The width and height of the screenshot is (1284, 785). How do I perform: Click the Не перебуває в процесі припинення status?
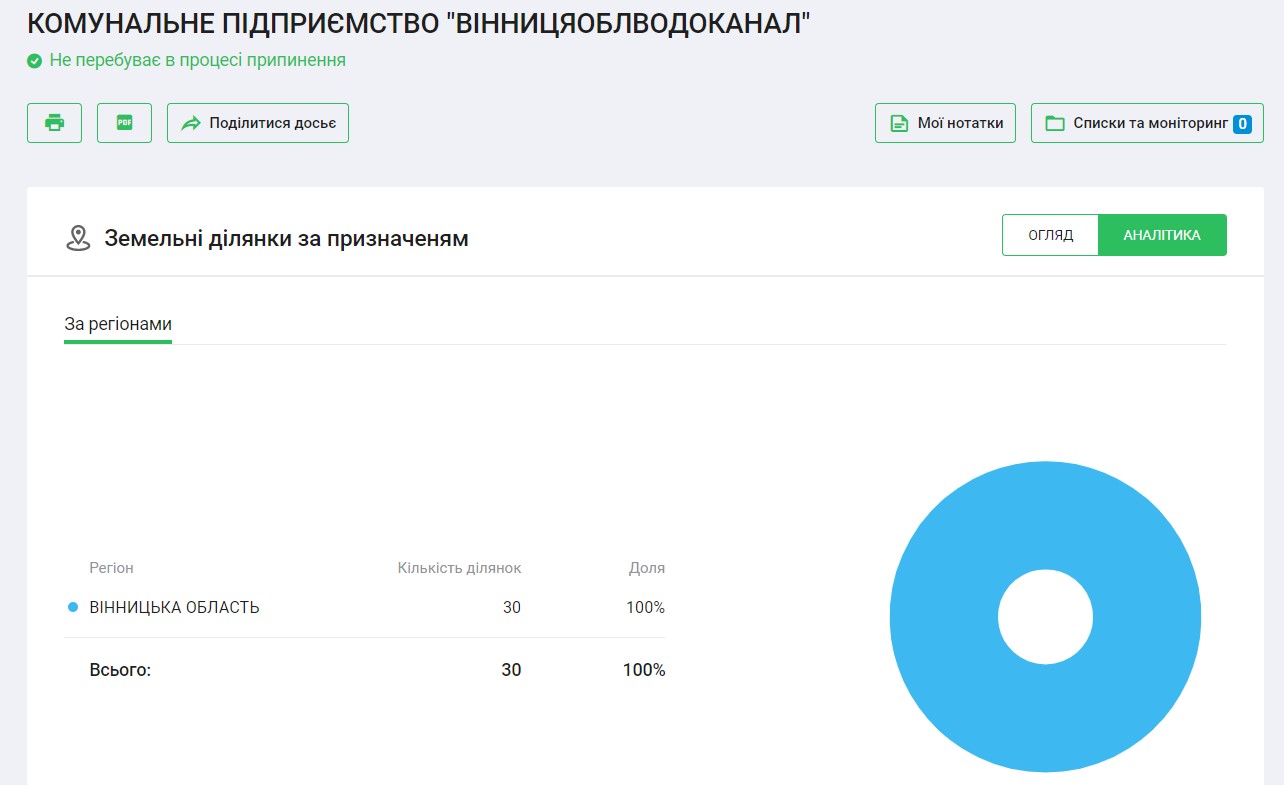pos(197,60)
